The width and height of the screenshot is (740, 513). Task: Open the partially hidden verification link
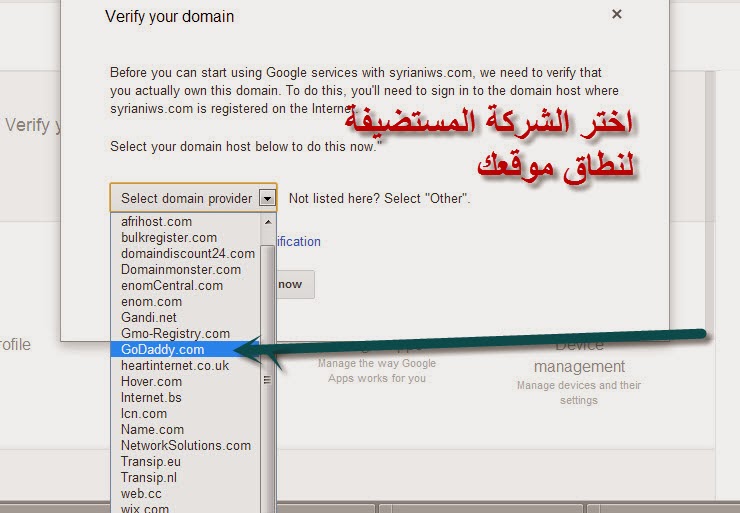299,242
